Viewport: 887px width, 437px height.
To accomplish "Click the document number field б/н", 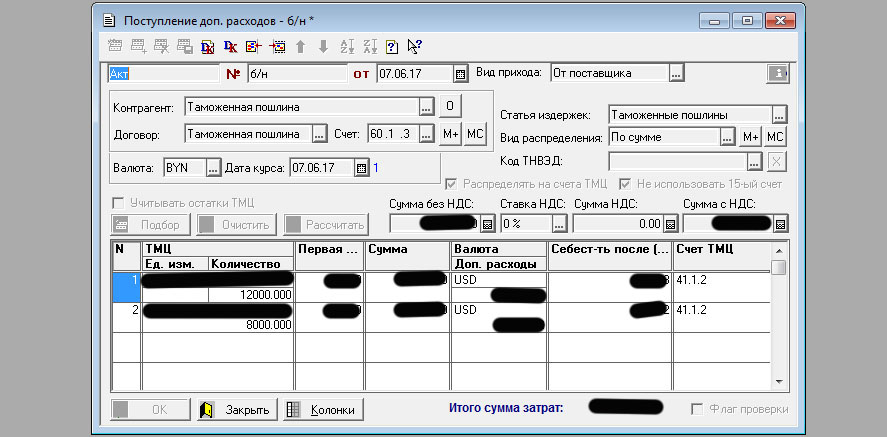I will pyautogui.click(x=296, y=73).
